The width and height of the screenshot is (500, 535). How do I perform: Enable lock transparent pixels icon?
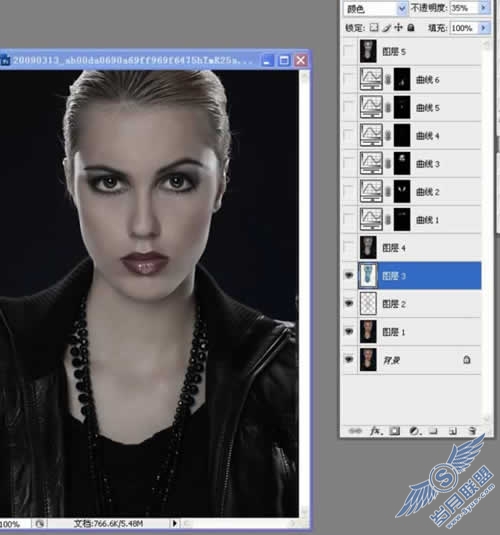(374, 28)
